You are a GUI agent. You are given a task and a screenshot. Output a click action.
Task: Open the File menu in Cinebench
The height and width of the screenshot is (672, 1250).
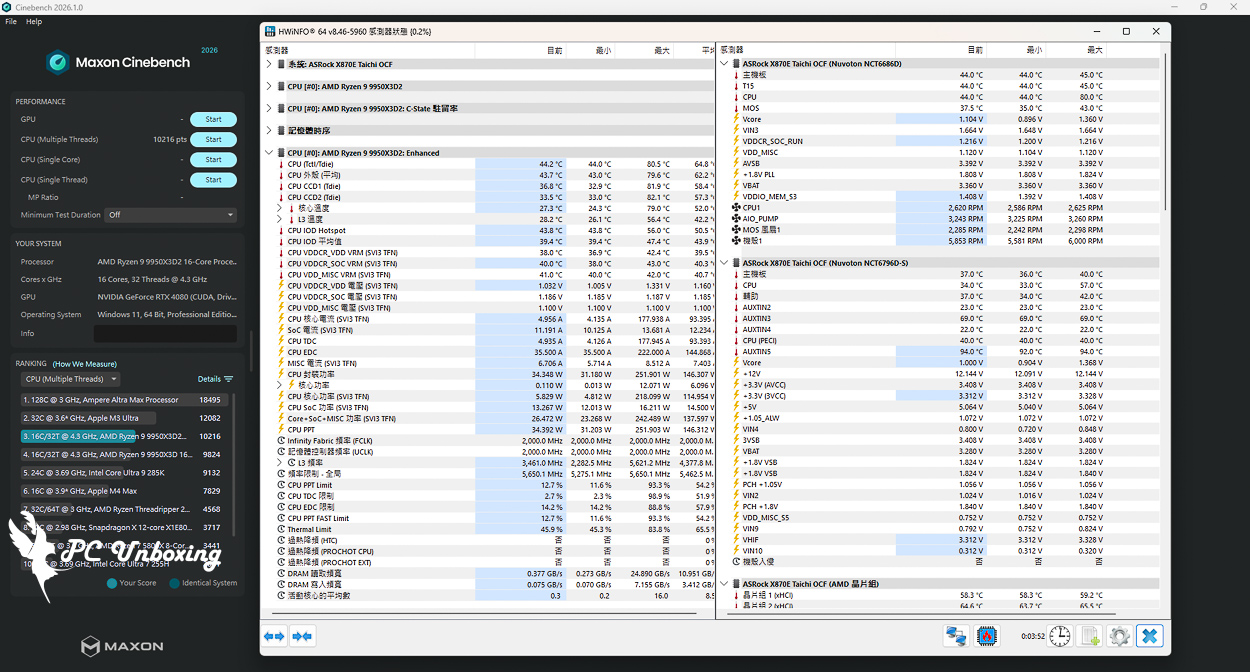(x=11, y=21)
